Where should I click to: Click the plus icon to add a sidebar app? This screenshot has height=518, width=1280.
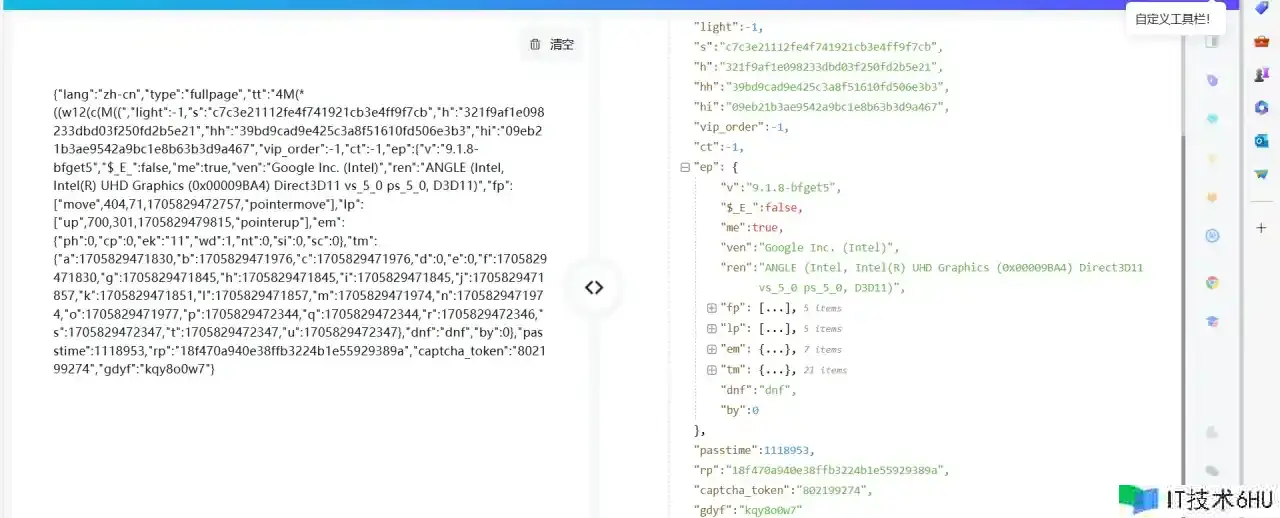tap(1261, 228)
